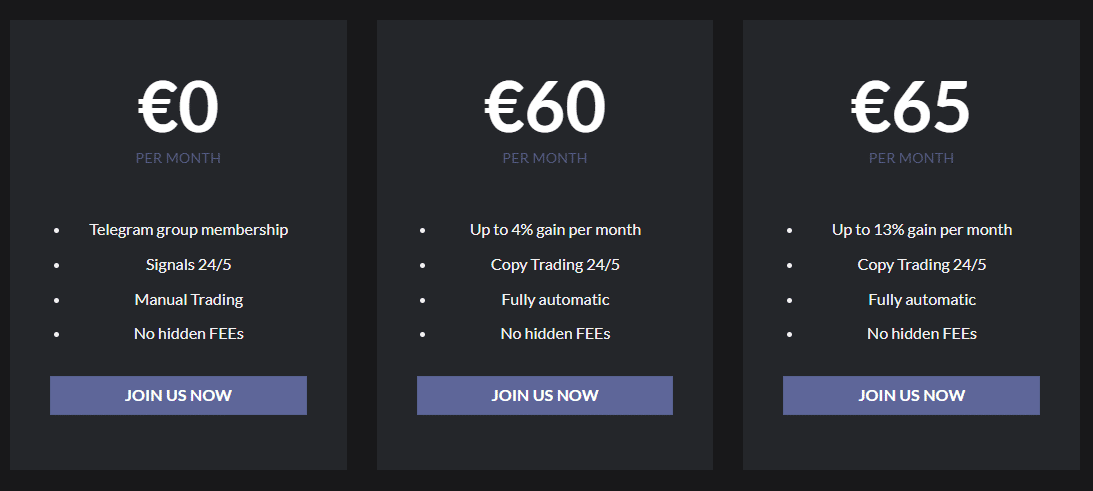The width and height of the screenshot is (1093, 491).
Task: Click 'Up to 4% gain per month' text
Action: 556,229
